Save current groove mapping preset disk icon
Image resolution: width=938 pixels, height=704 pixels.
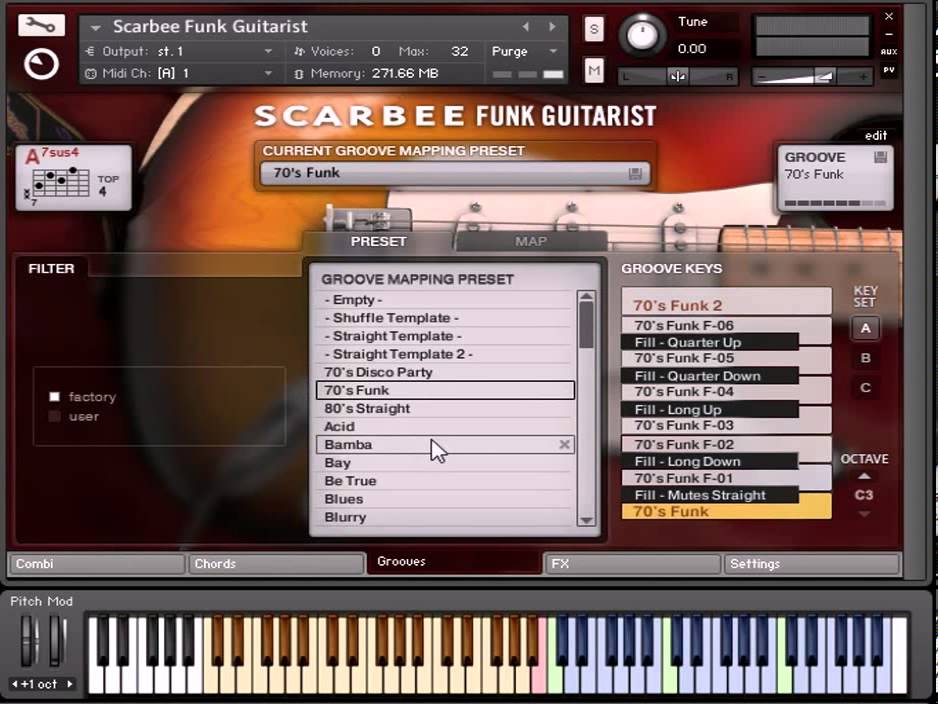pos(635,173)
